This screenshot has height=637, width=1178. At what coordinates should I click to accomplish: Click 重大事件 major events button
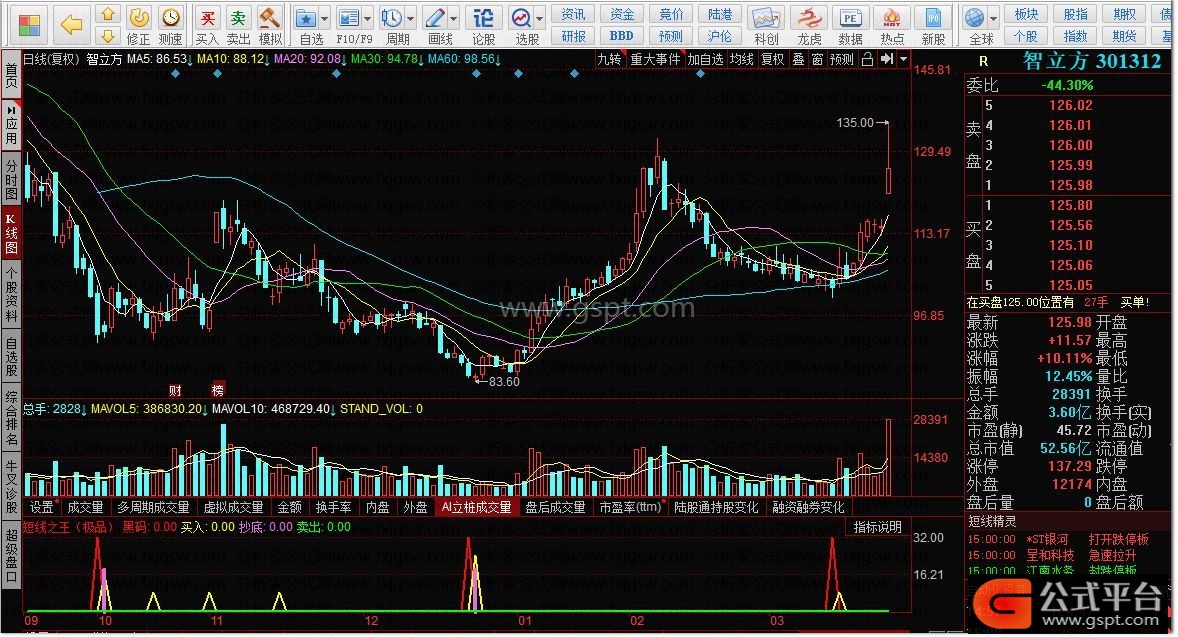pyautogui.click(x=655, y=59)
